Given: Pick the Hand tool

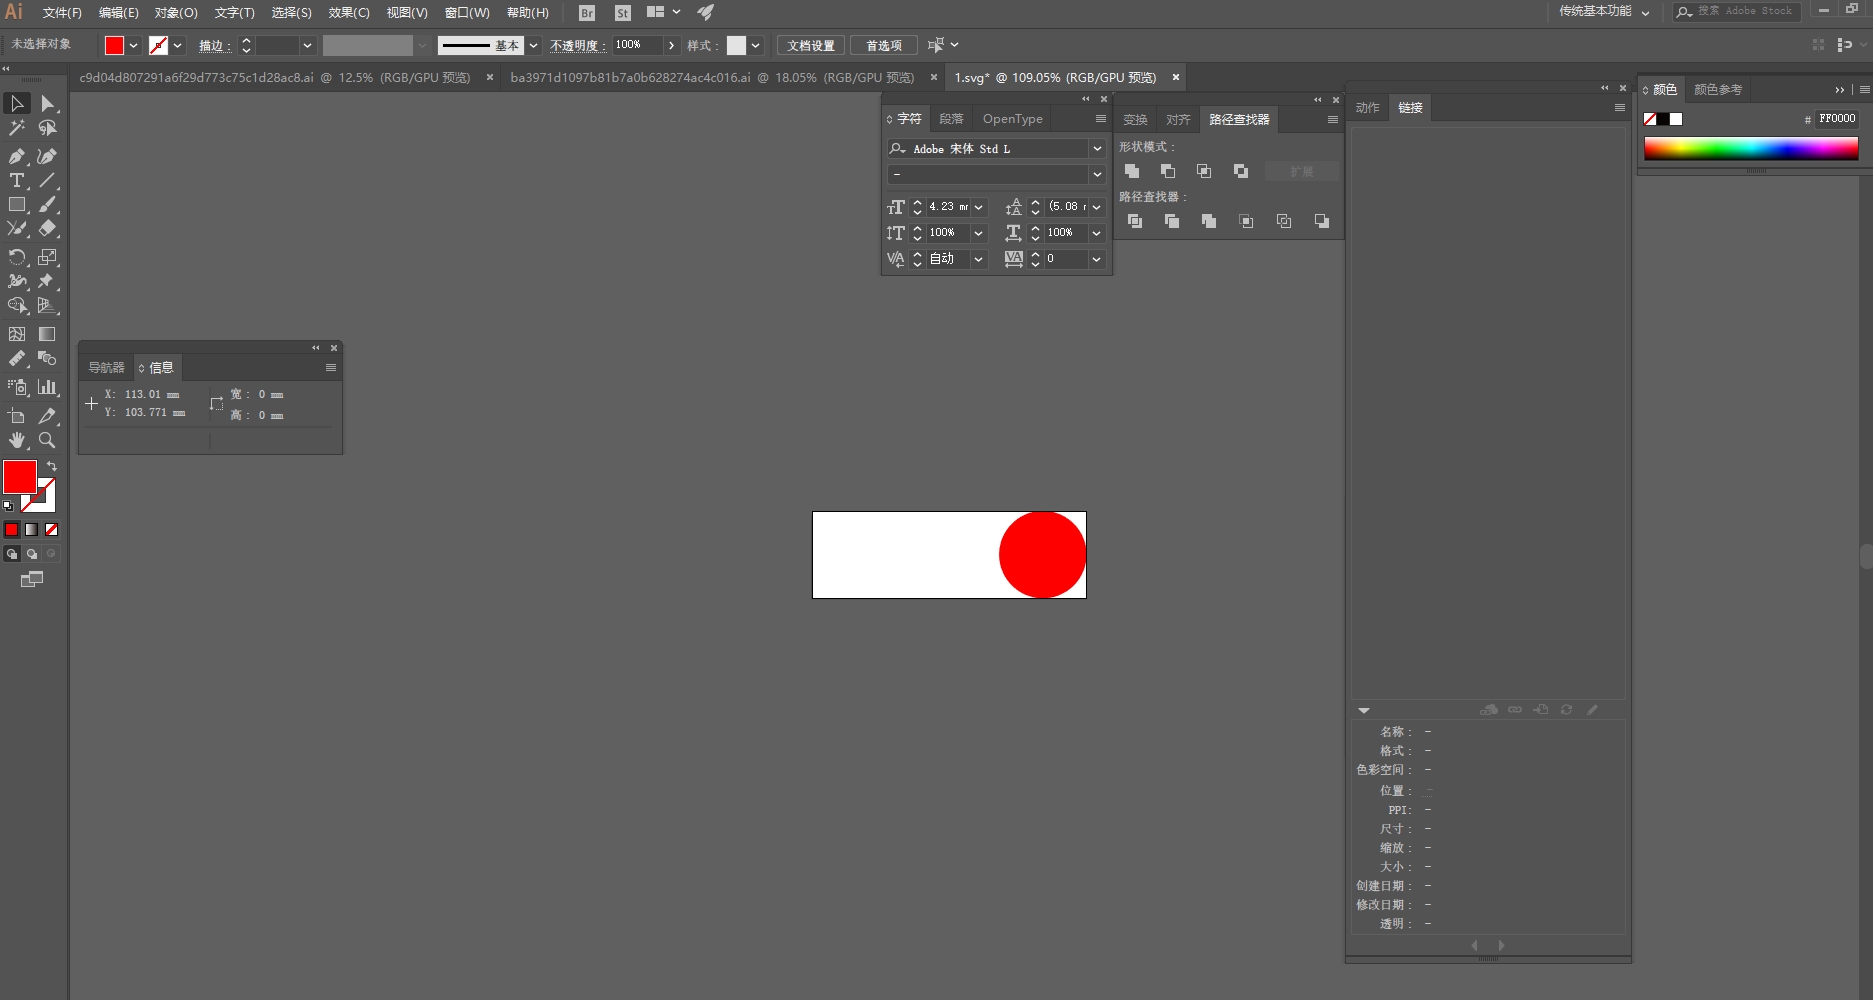Looking at the screenshot, I should [x=17, y=440].
